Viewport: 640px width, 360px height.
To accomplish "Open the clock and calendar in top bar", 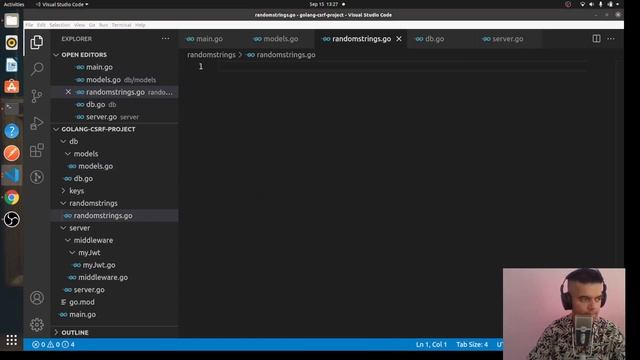I will point(324,4).
